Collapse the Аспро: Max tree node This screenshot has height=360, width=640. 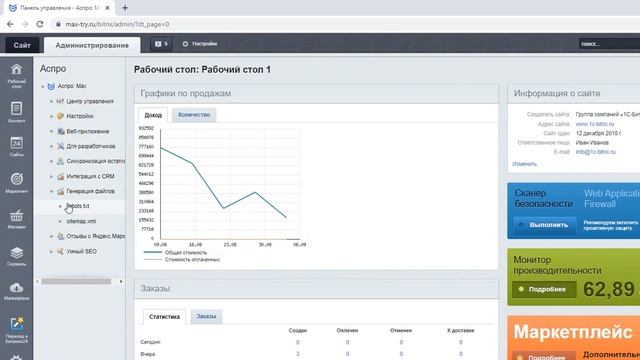tap(42, 87)
